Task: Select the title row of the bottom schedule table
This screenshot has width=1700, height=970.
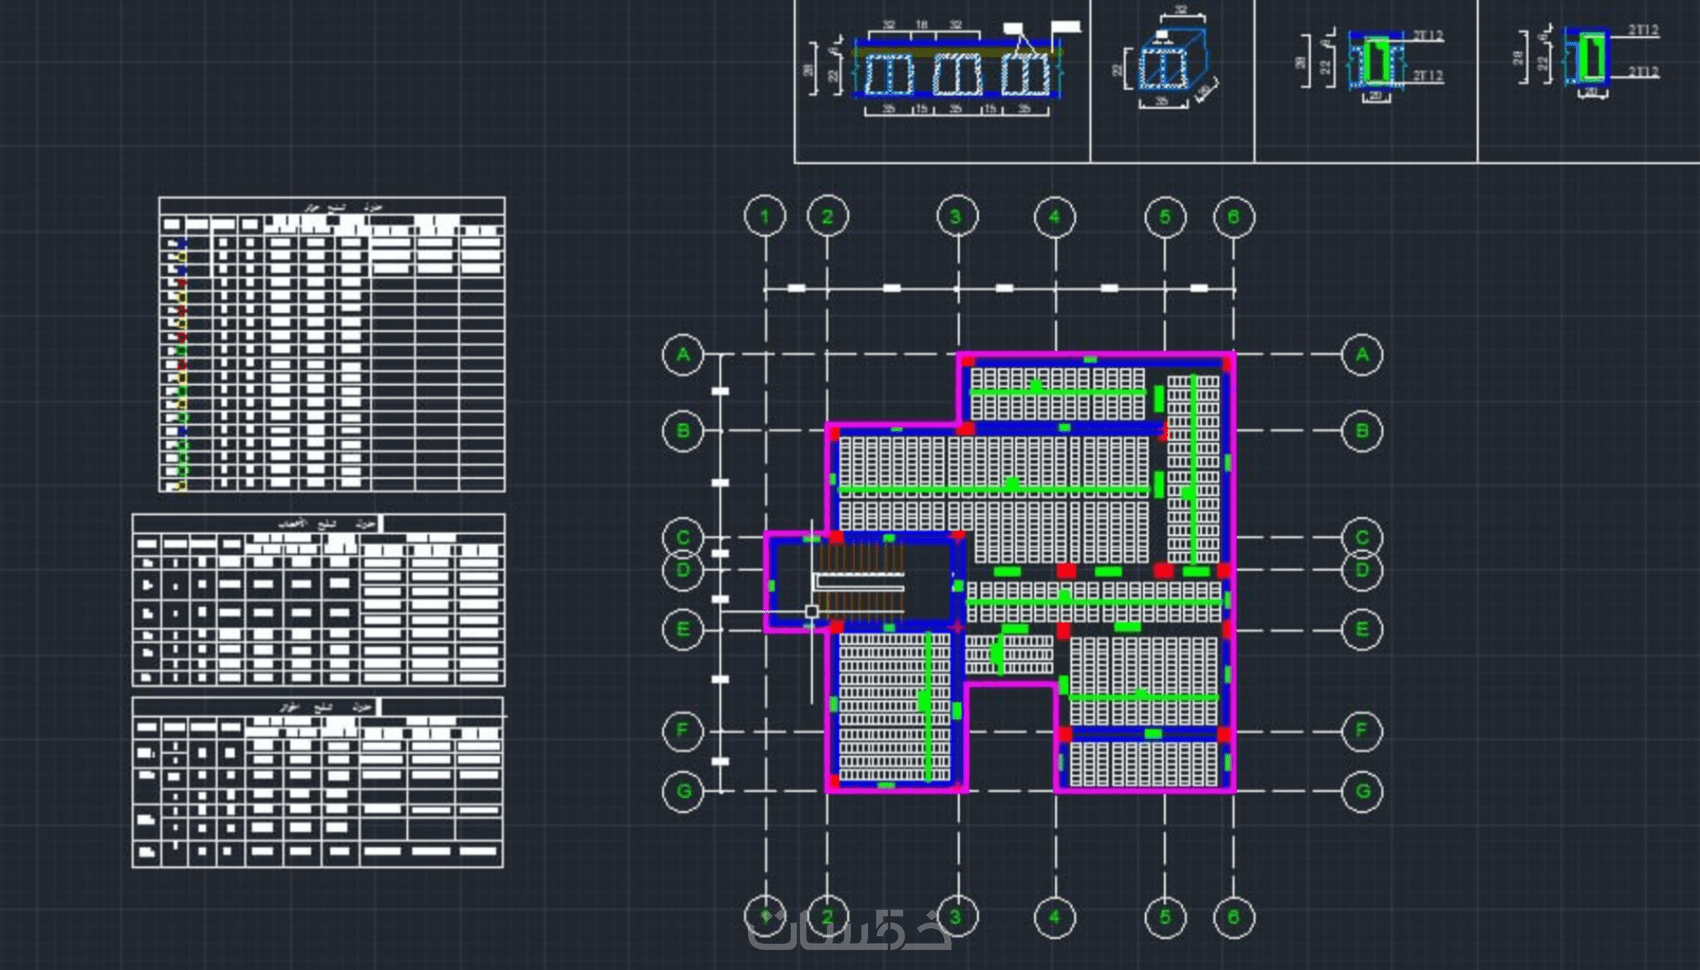Action: pyautogui.click(x=318, y=707)
